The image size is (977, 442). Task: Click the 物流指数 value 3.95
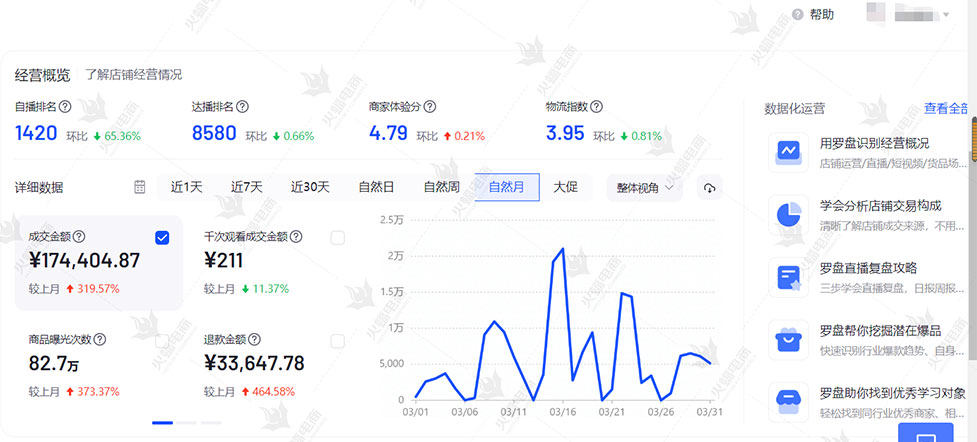point(565,133)
